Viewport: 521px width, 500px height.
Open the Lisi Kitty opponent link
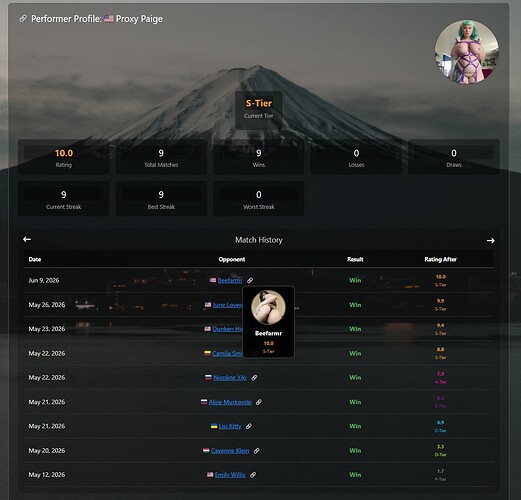click(x=230, y=426)
